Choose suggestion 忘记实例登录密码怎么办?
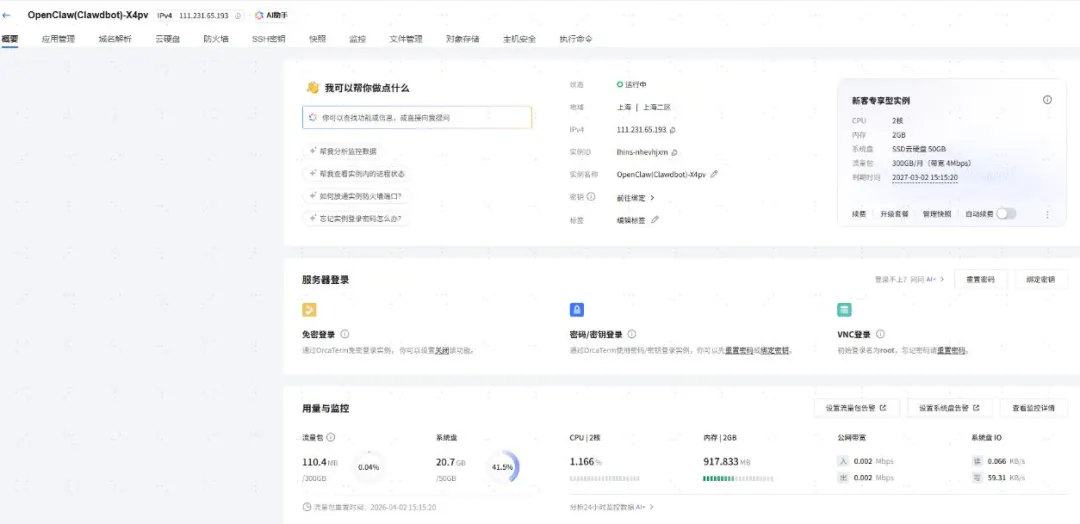 356,218
